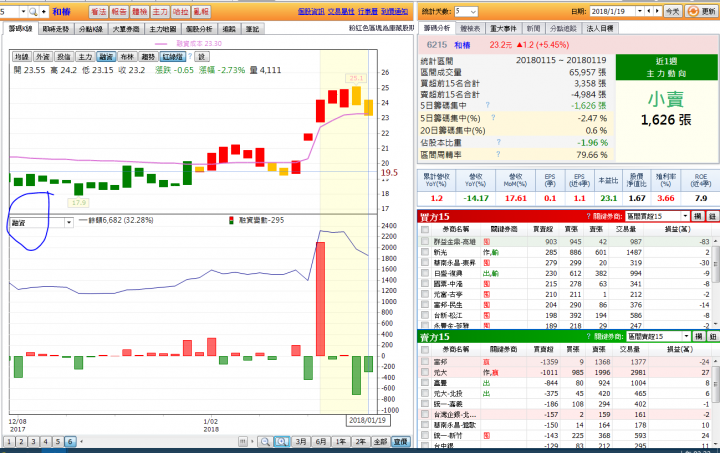Screen dimensions: 720x453
Task: Set chart range to 6月
Action: (321, 442)
